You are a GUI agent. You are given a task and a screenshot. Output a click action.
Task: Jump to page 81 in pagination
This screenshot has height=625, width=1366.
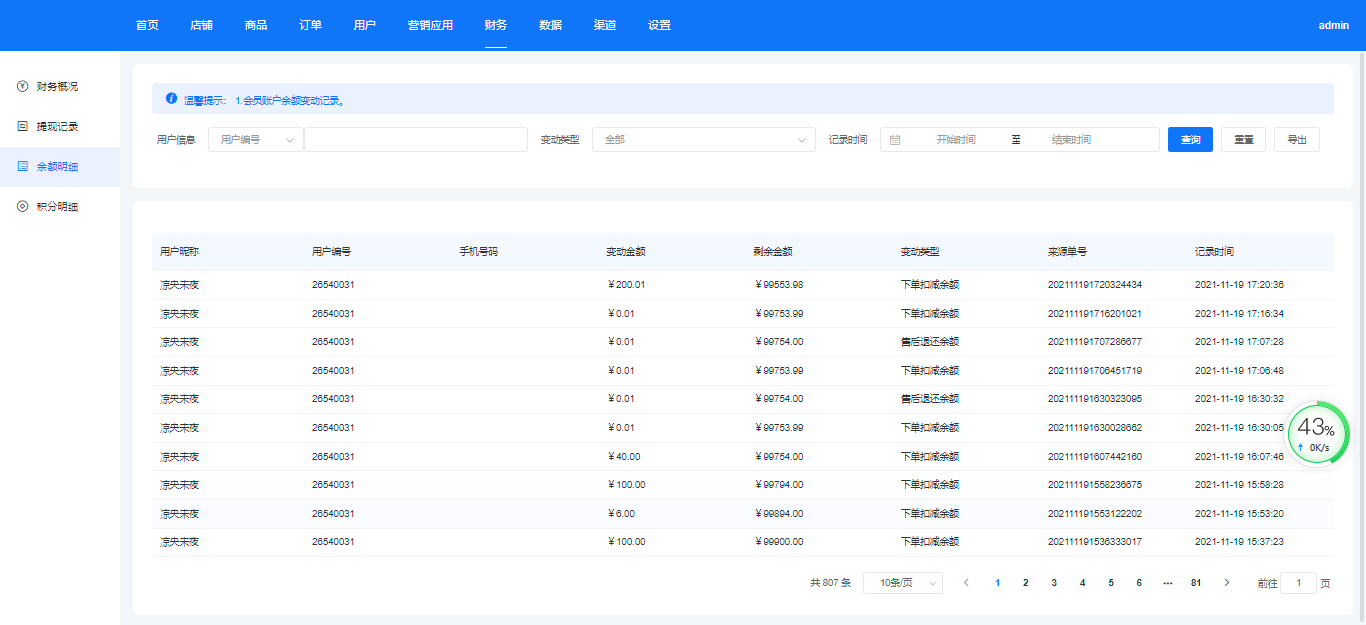1196,583
